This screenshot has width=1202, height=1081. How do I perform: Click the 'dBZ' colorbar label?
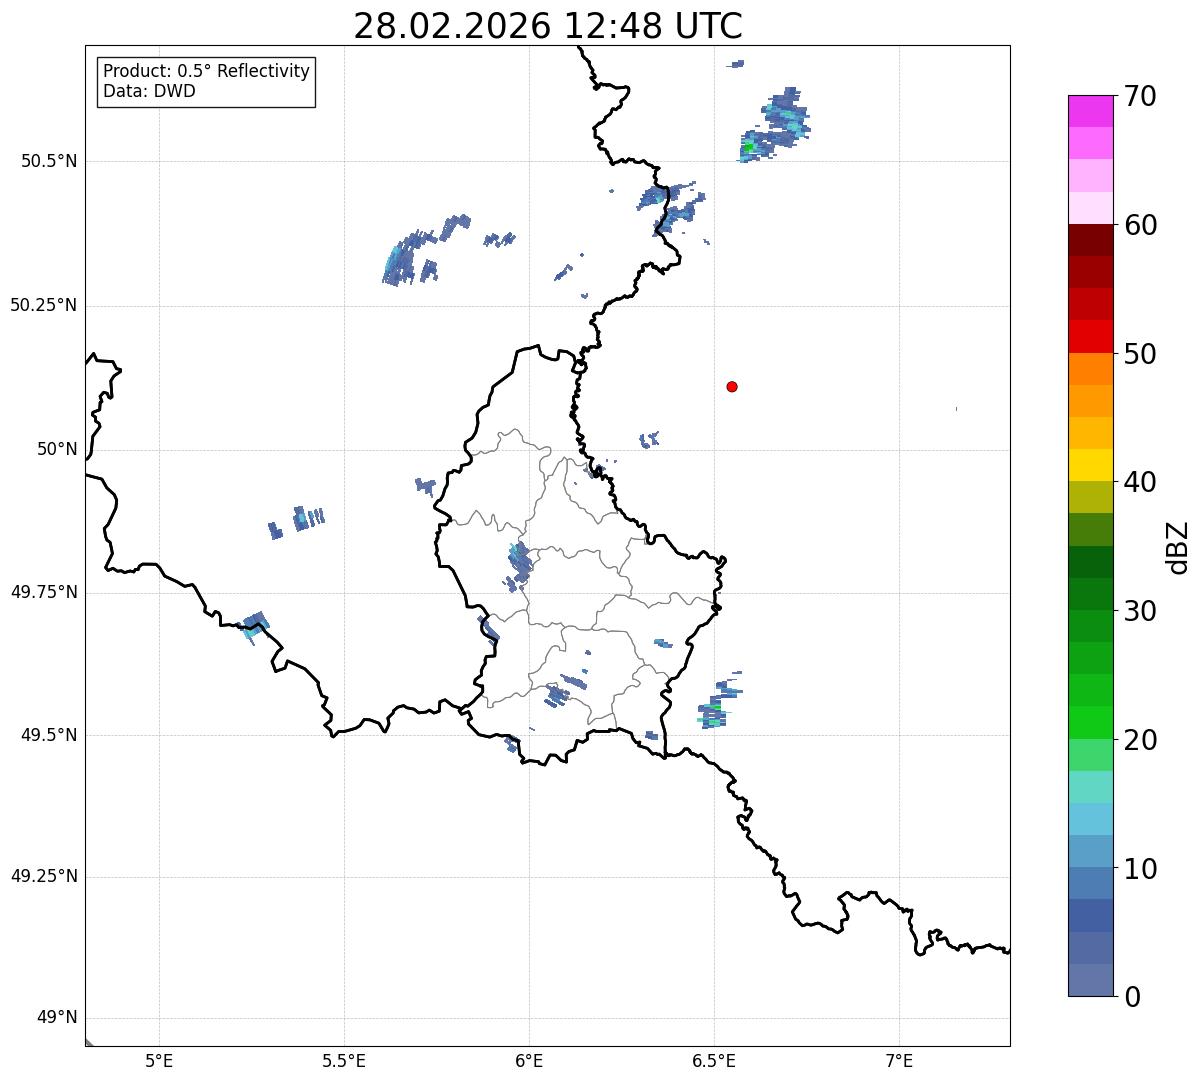[1178, 547]
